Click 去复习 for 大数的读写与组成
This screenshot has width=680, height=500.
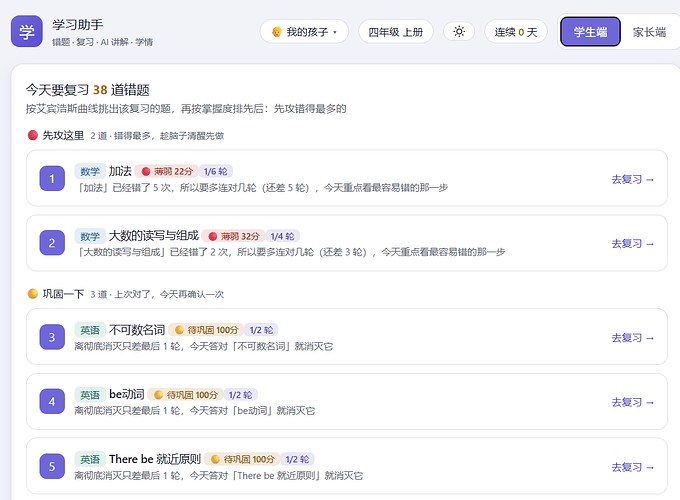click(632, 244)
